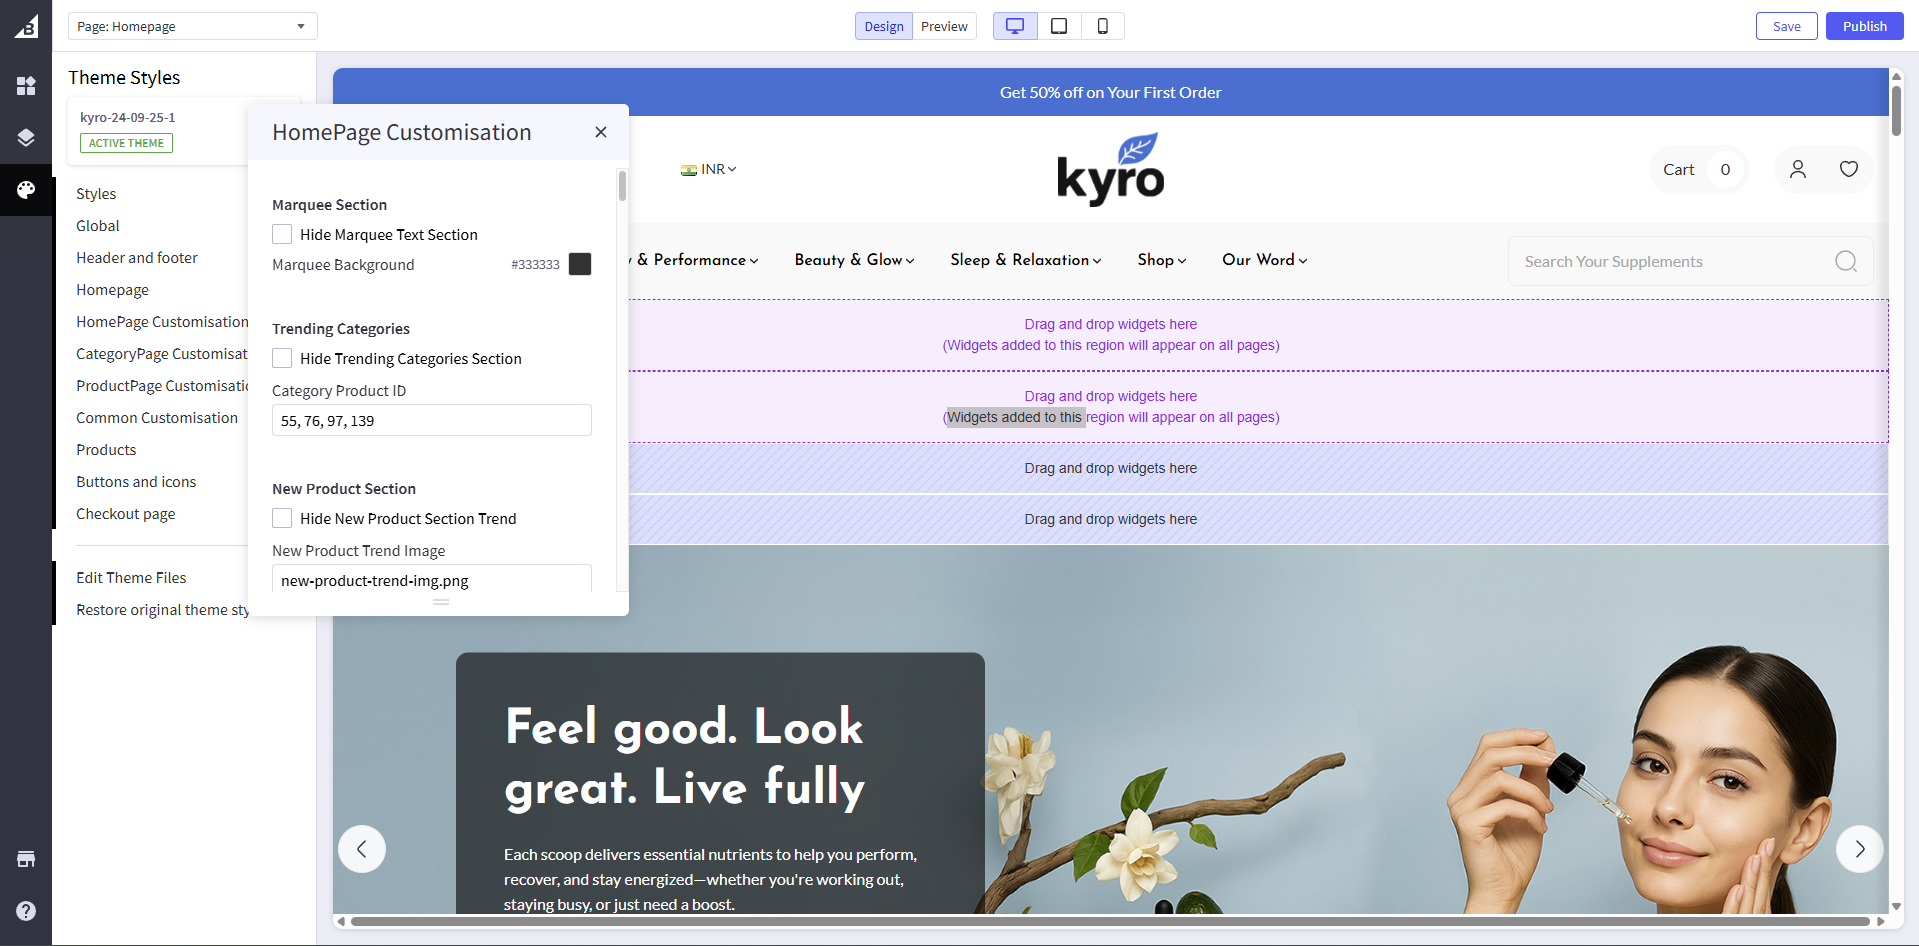Enable Hide Marquee Text Section checkbox
The width and height of the screenshot is (1919, 946).
point(282,234)
